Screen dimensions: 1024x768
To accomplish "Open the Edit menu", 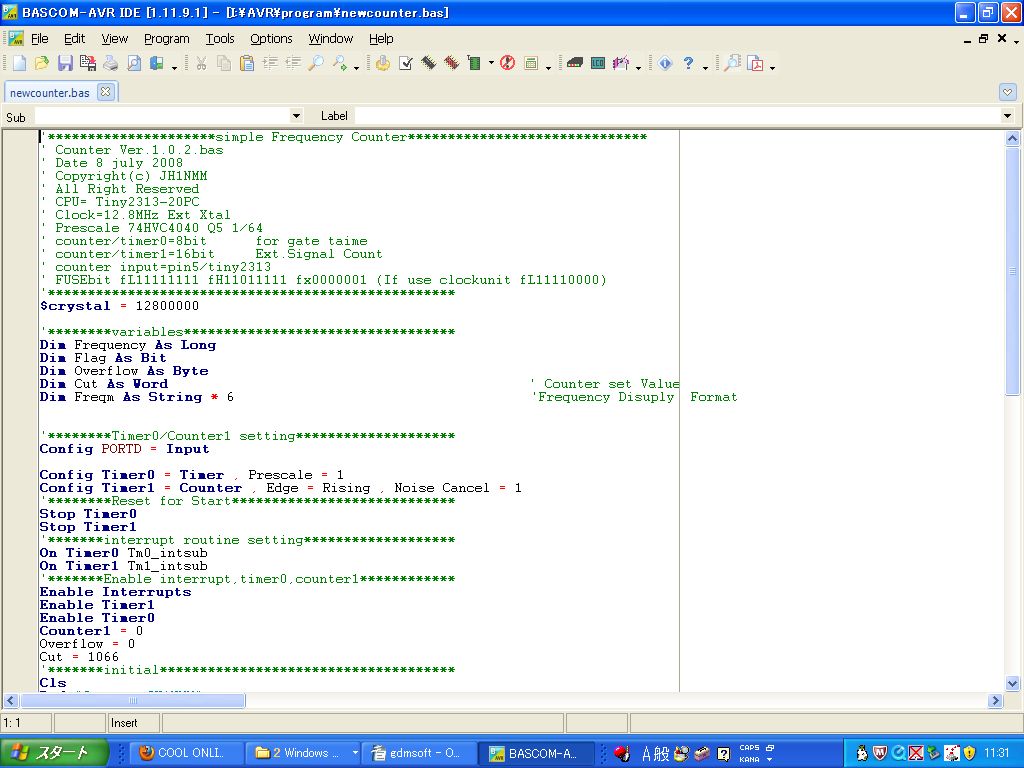I will coord(74,39).
